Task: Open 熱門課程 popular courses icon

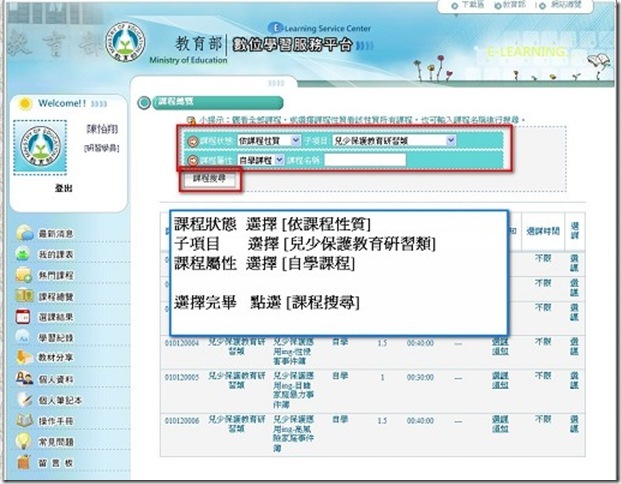Action: [24, 275]
